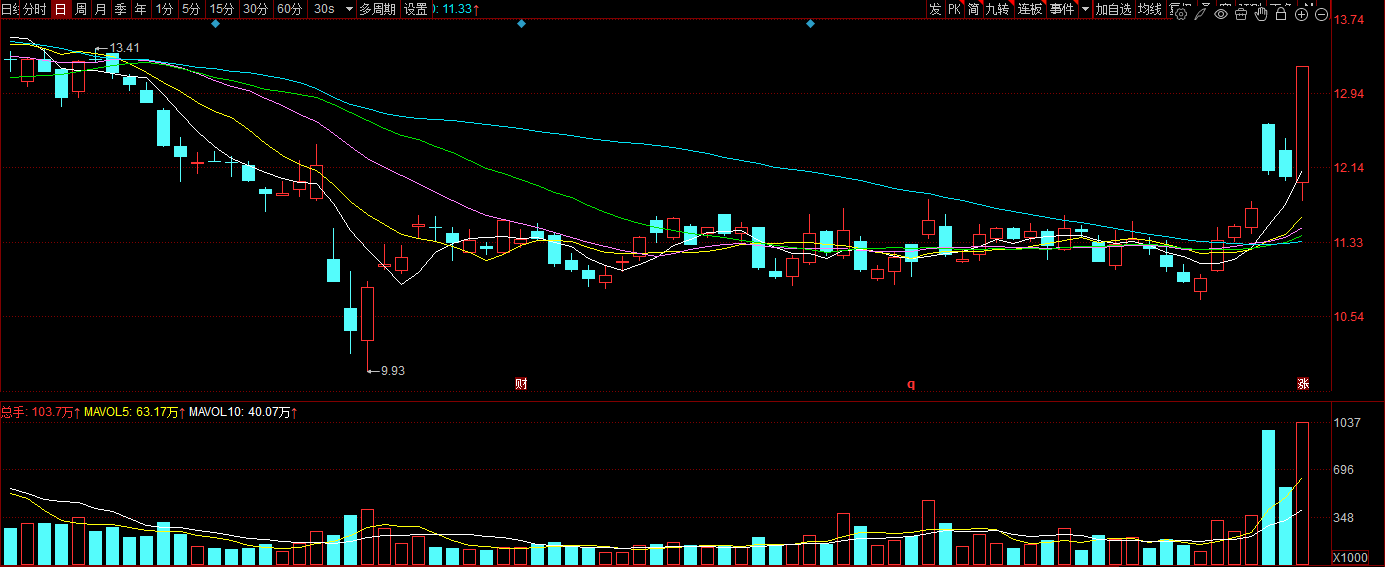Open 设置 settings button

(416, 9)
